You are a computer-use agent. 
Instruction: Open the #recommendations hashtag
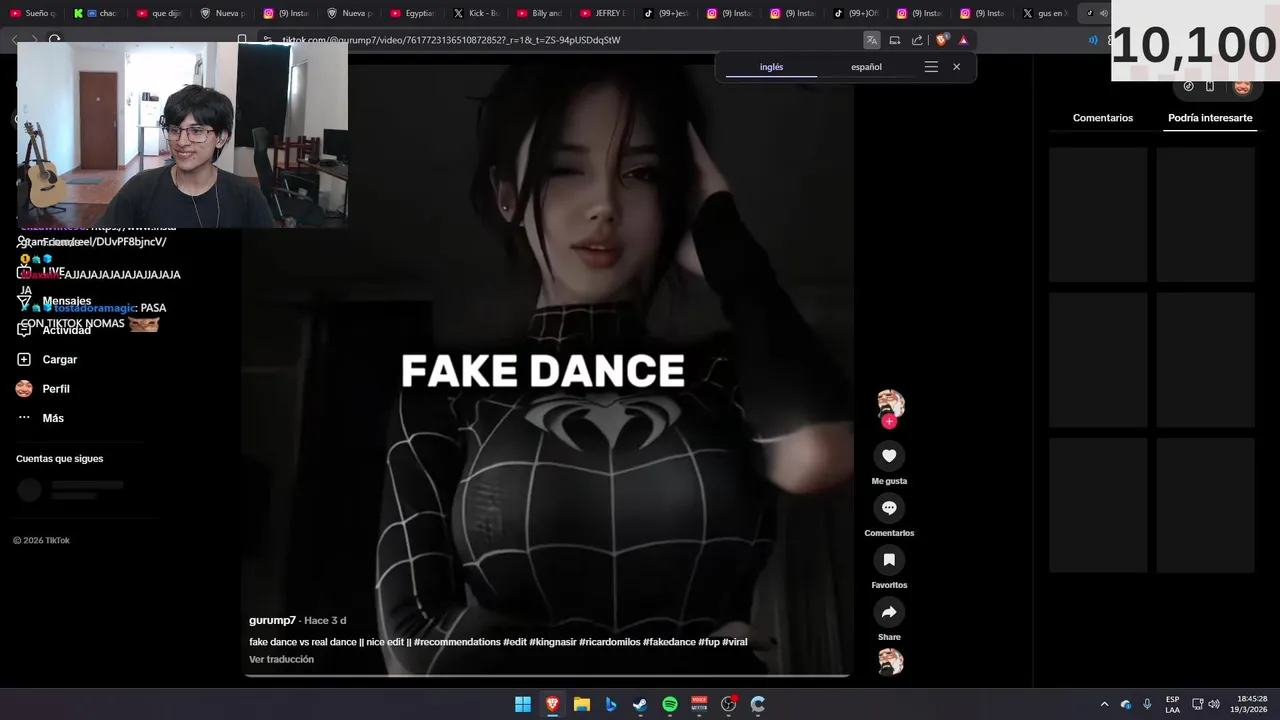(456, 642)
